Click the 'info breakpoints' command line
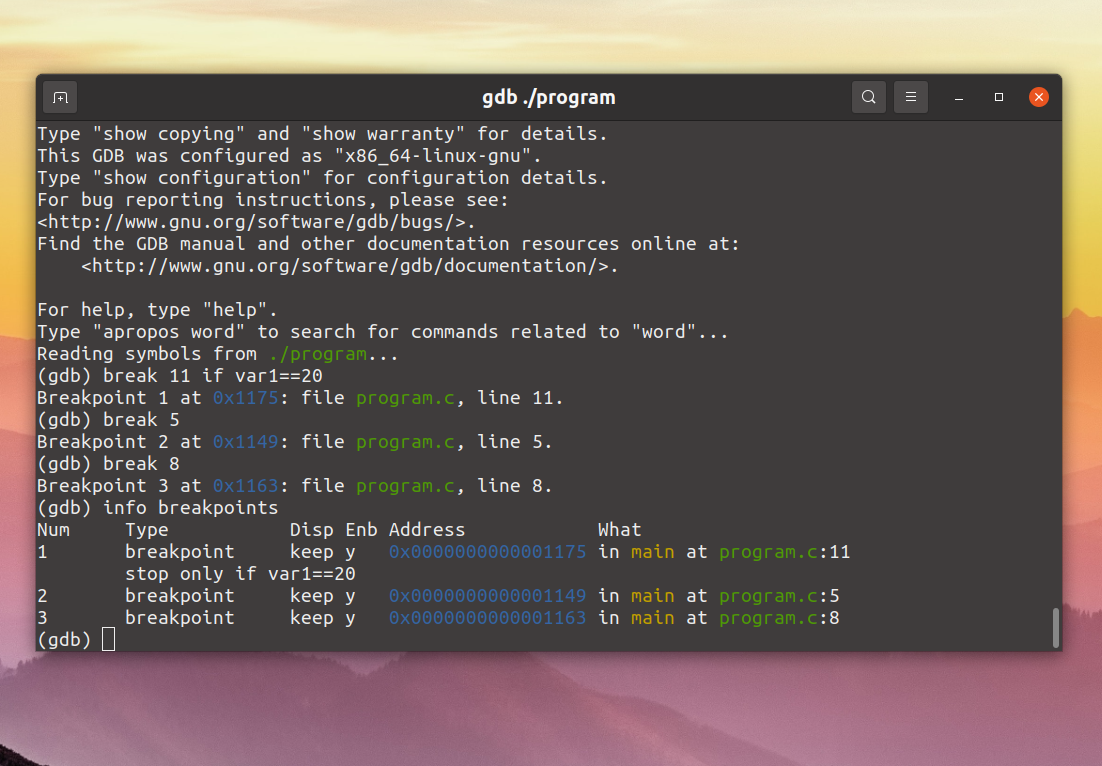Viewport: 1102px width, 766px height. [157, 508]
